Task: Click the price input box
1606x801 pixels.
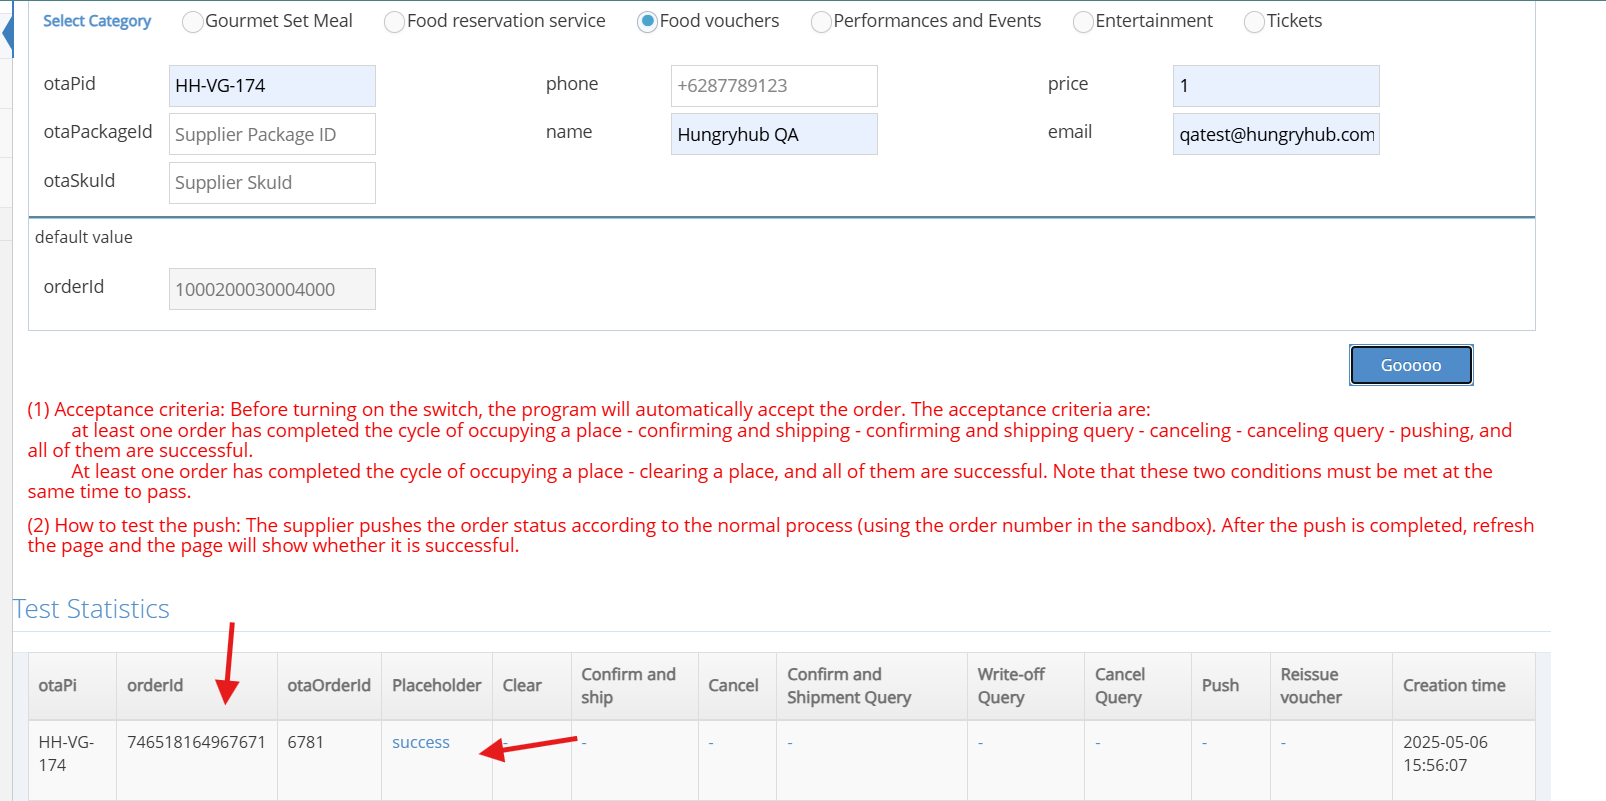Action: [1275, 86]
